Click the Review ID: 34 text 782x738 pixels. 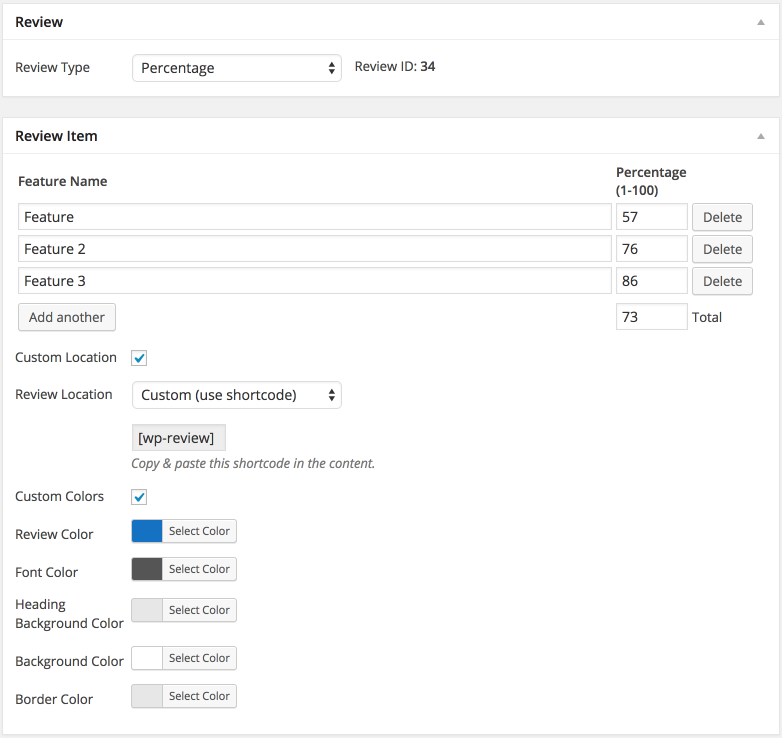395,66
